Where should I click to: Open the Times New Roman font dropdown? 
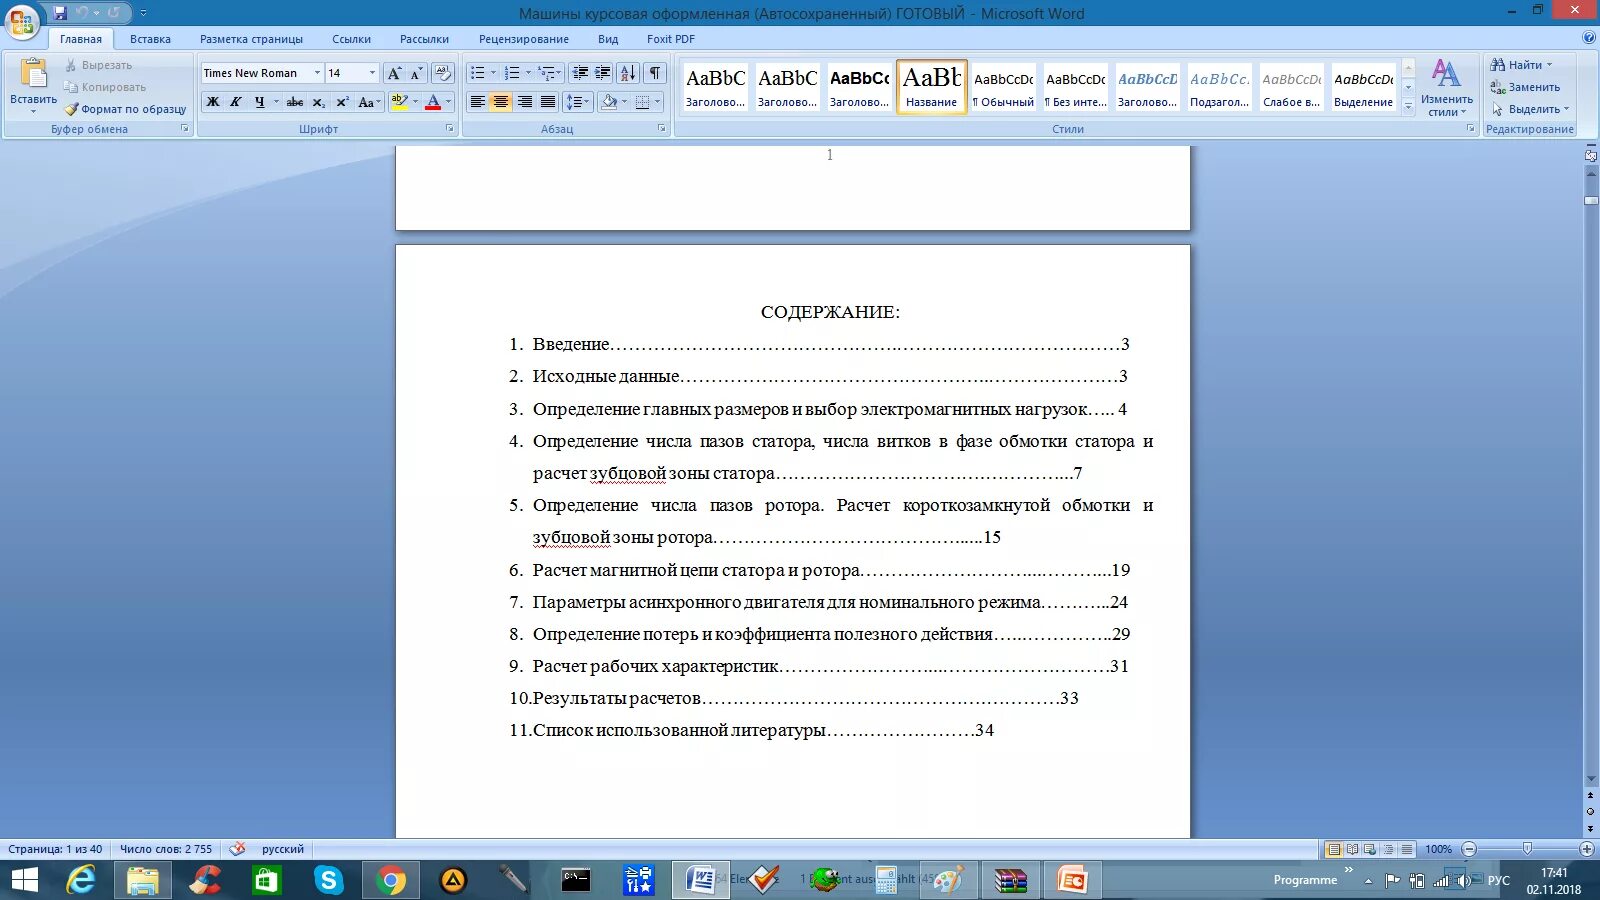click(317, 73)
